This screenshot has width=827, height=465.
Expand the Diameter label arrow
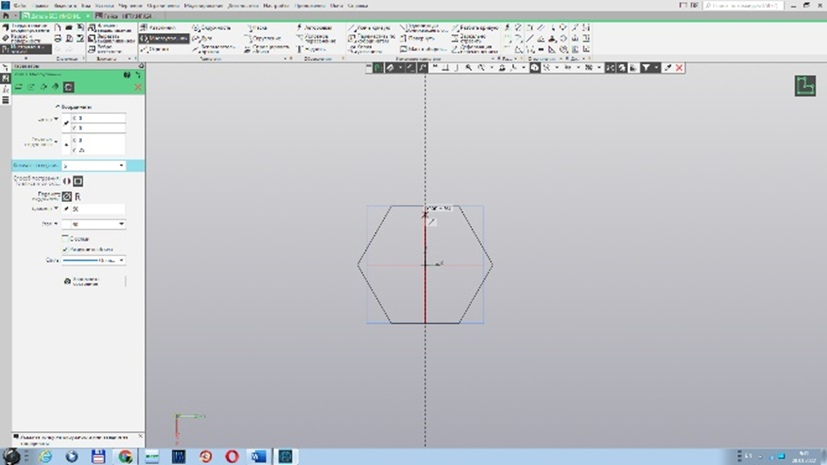click(56, 209)
